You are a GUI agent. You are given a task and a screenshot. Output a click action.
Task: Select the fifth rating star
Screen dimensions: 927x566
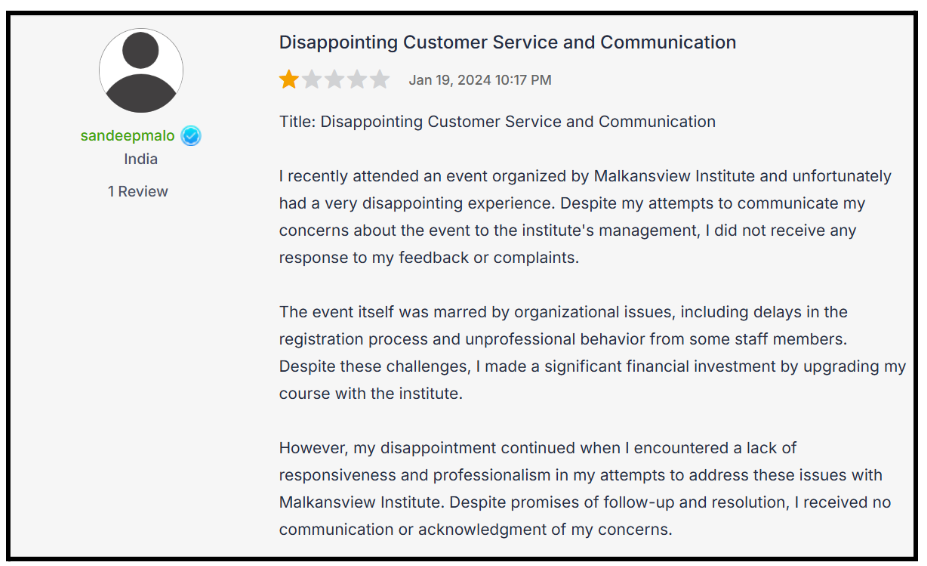[380, 79]
